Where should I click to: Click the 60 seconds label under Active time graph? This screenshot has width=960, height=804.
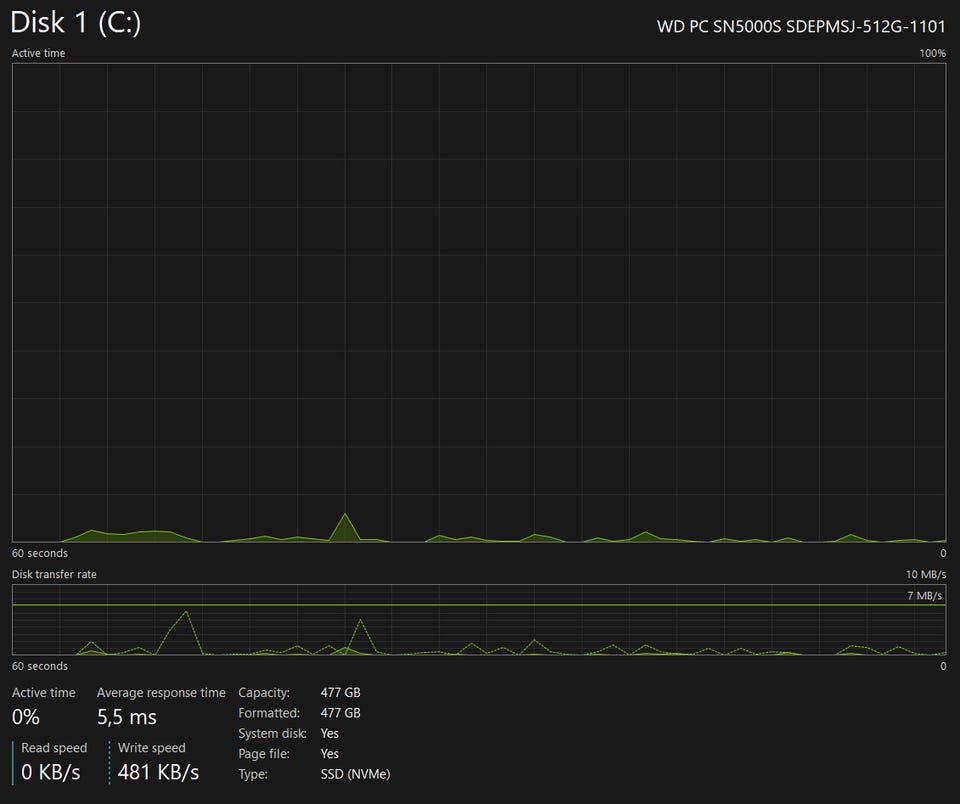40,554
